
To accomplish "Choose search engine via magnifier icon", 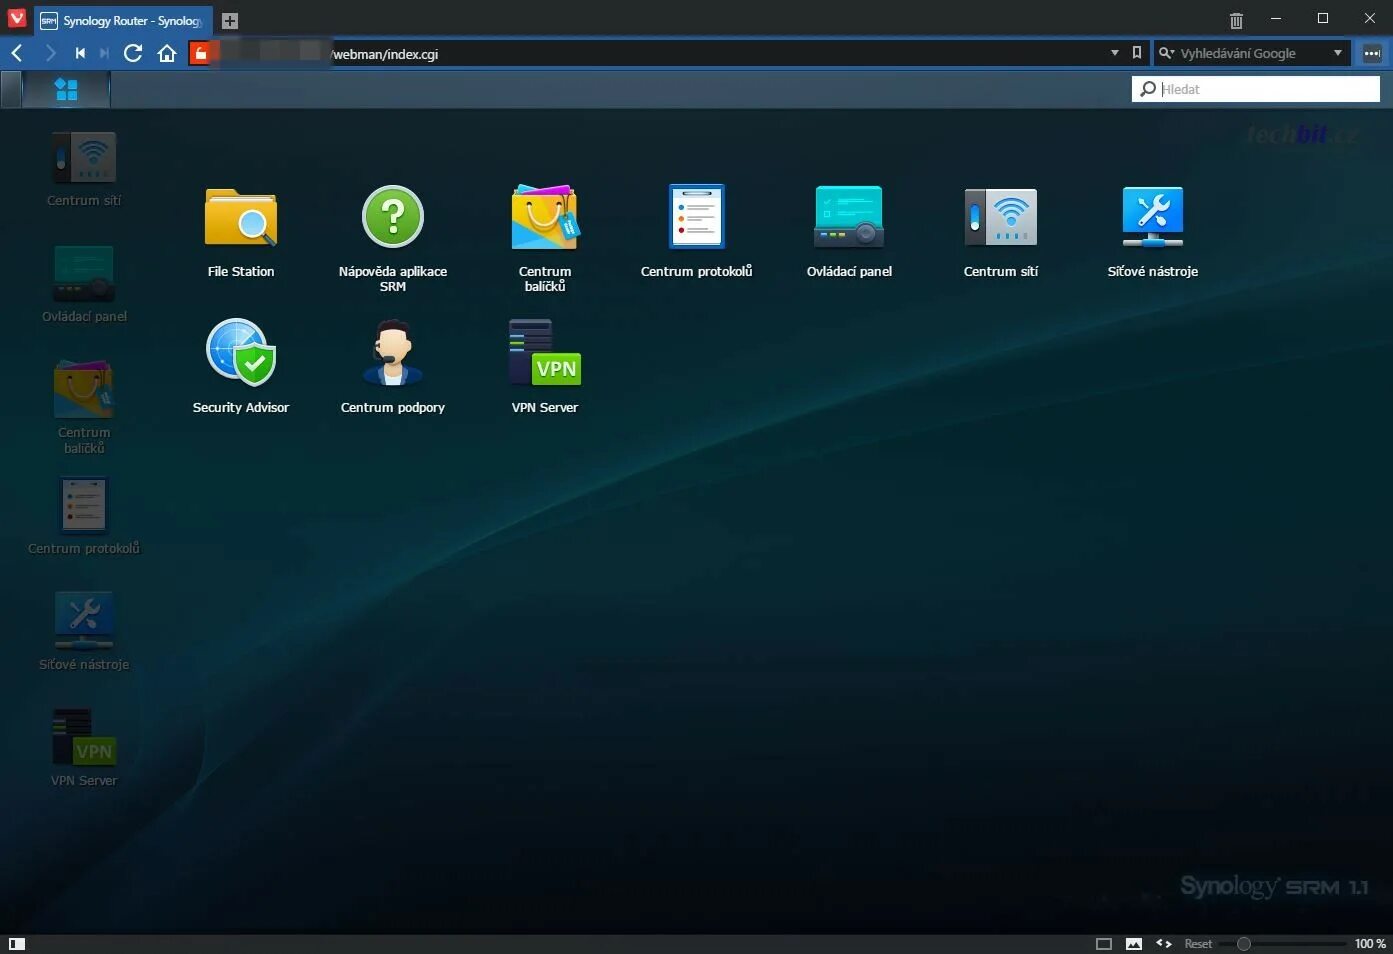I will pos(1166,53).
